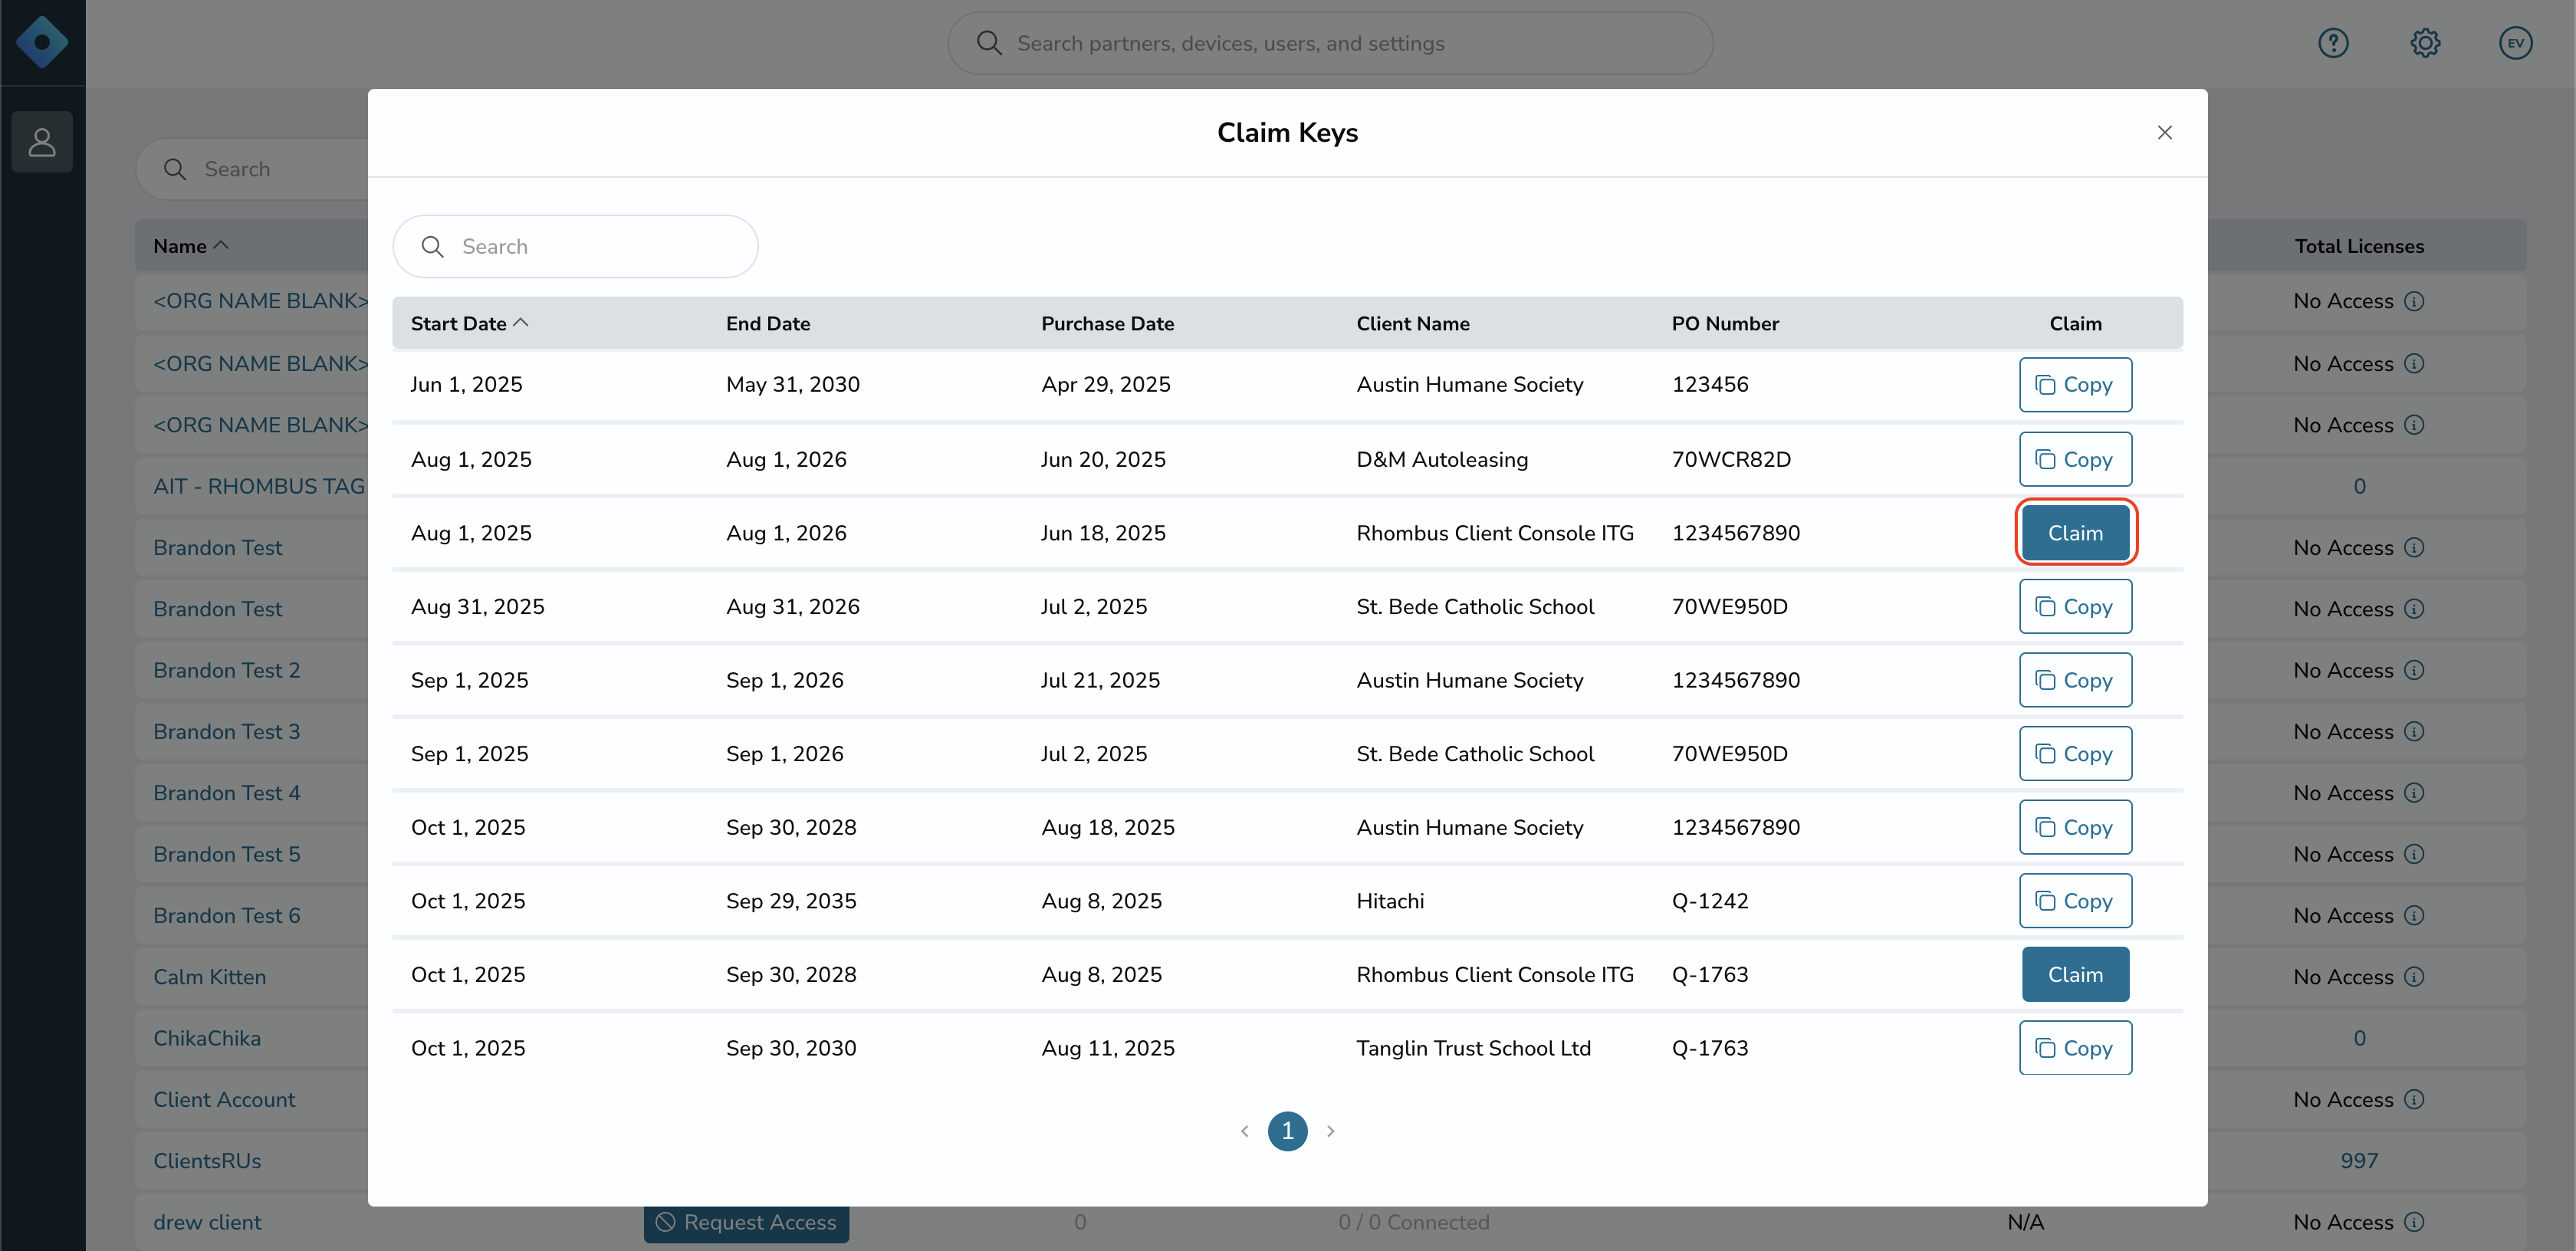Copy key for Hitachi
Viewport: 2576px width, 1251px height.
pyautogui.click(x=2075, y=901)
